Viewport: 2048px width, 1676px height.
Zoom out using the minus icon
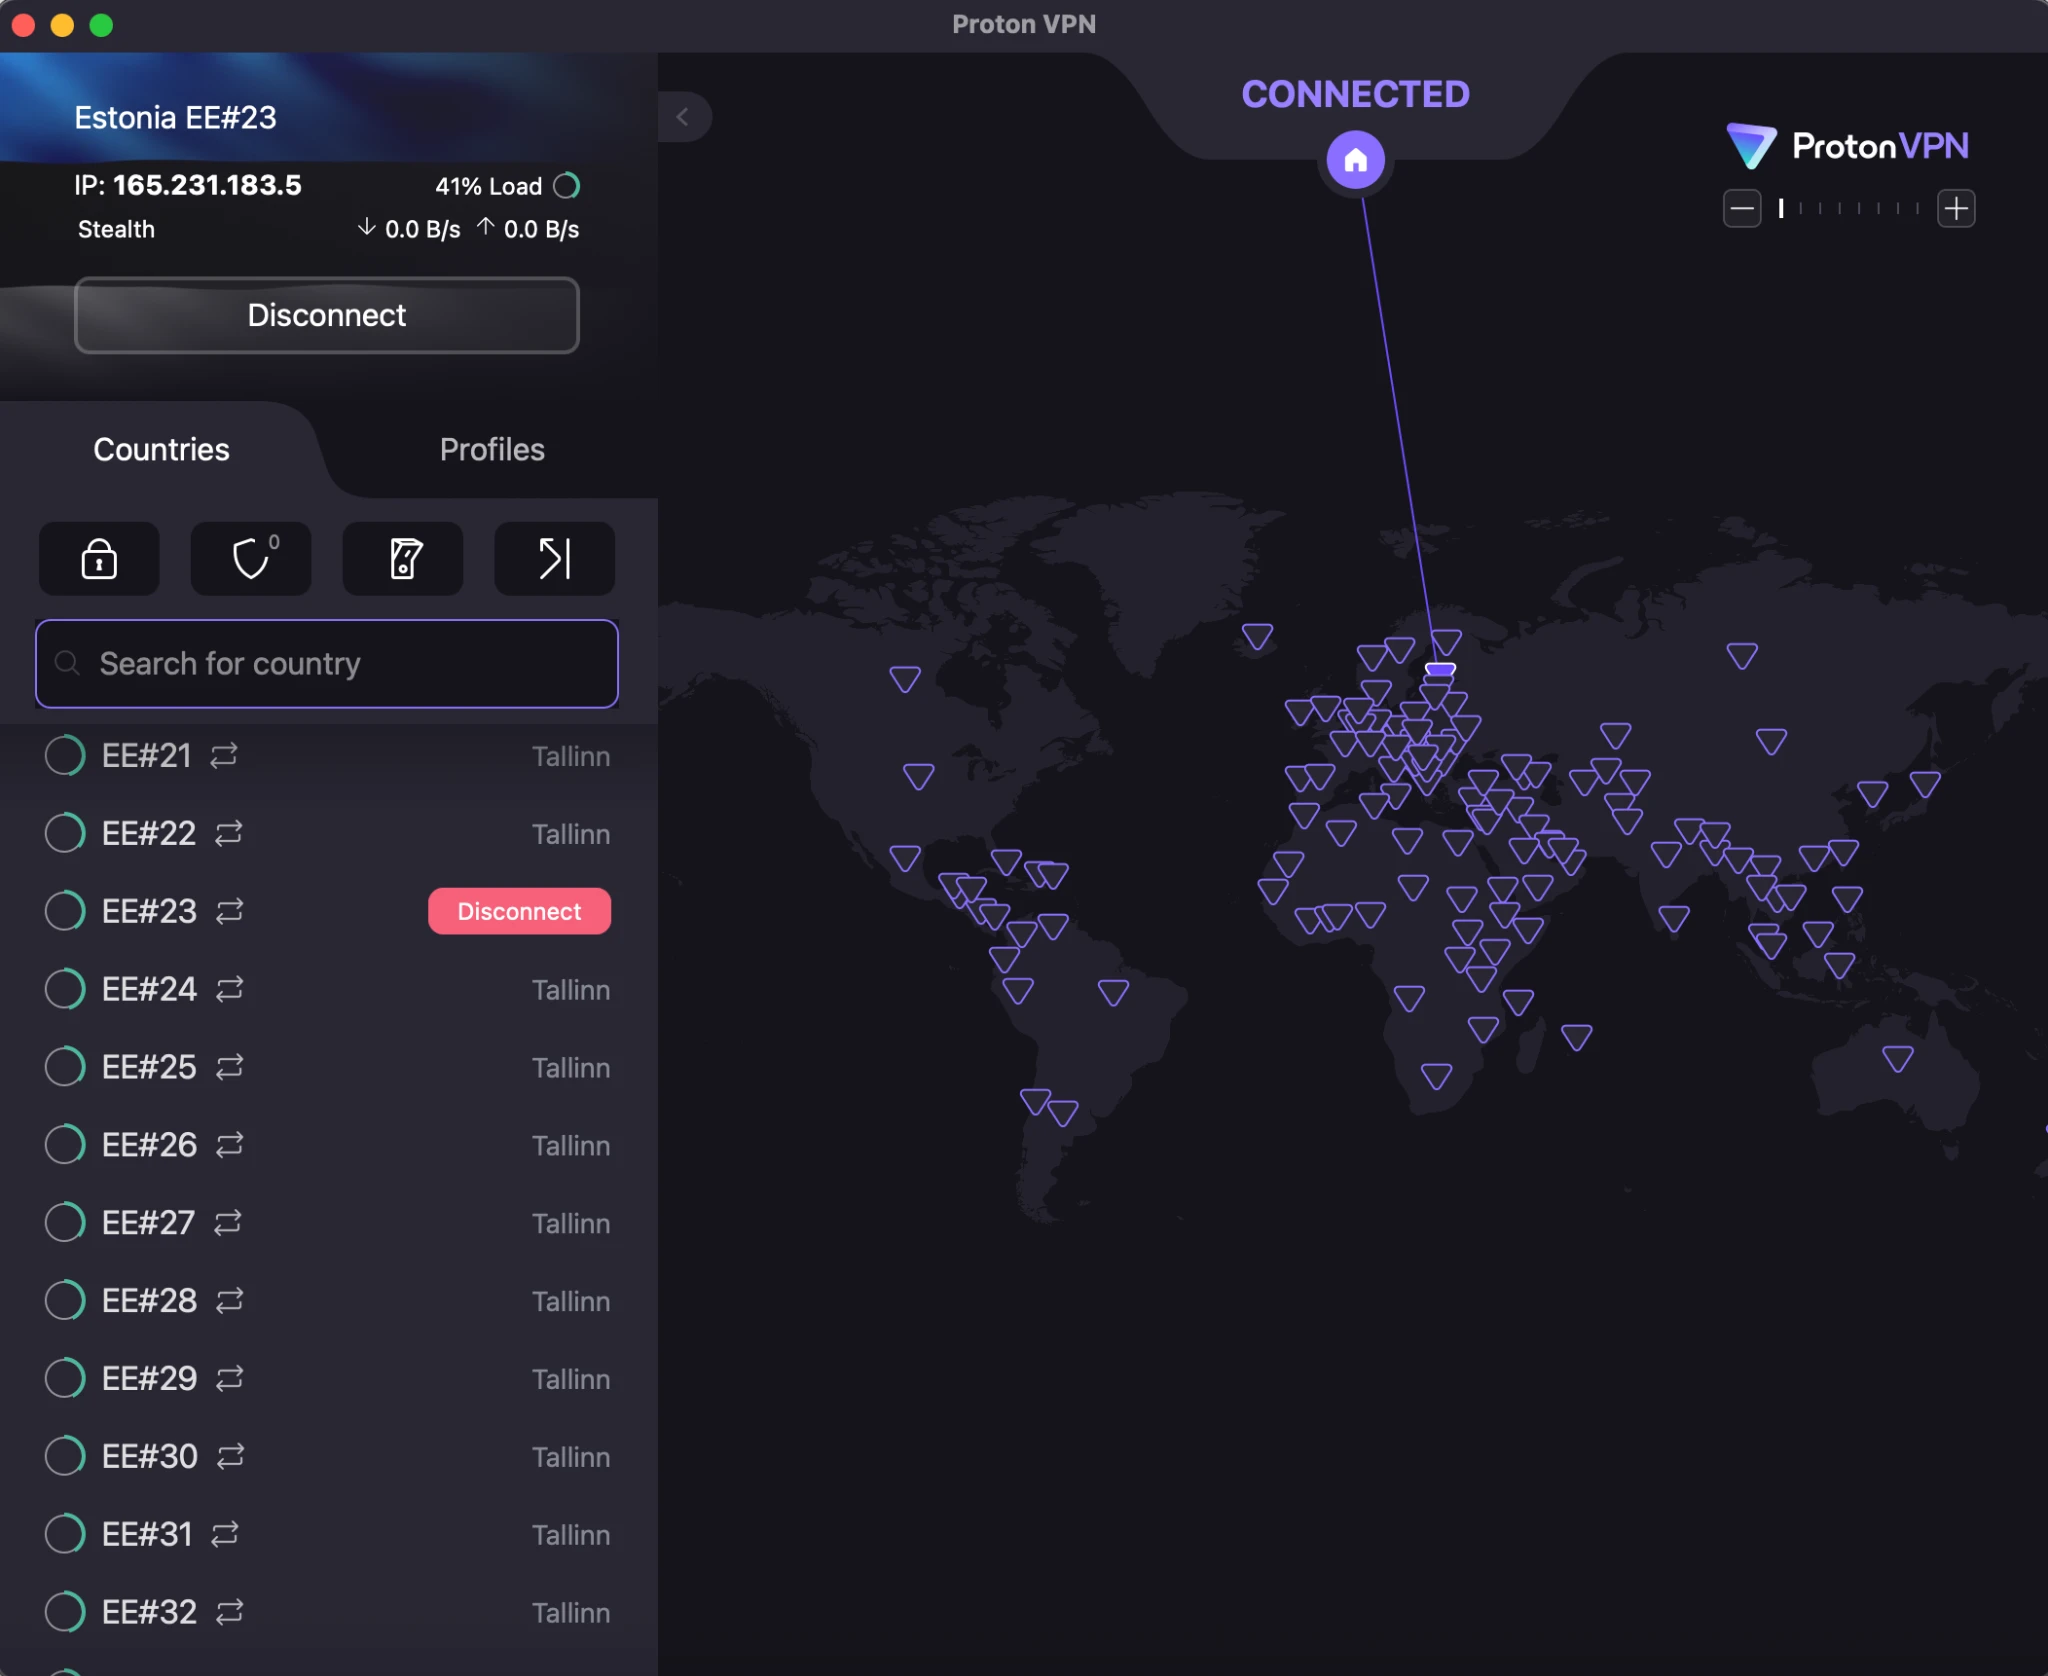tap(1741, 208)
